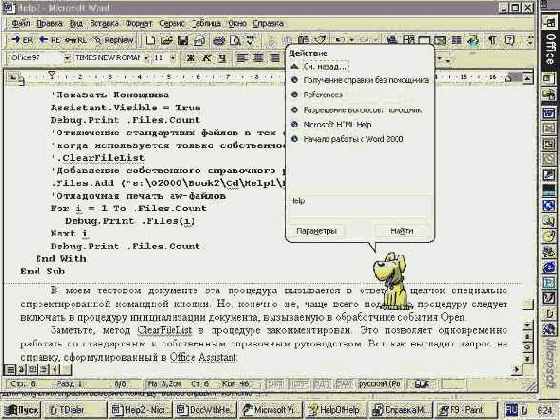Click the RepNew toolbar button

[x=114, y=40]
